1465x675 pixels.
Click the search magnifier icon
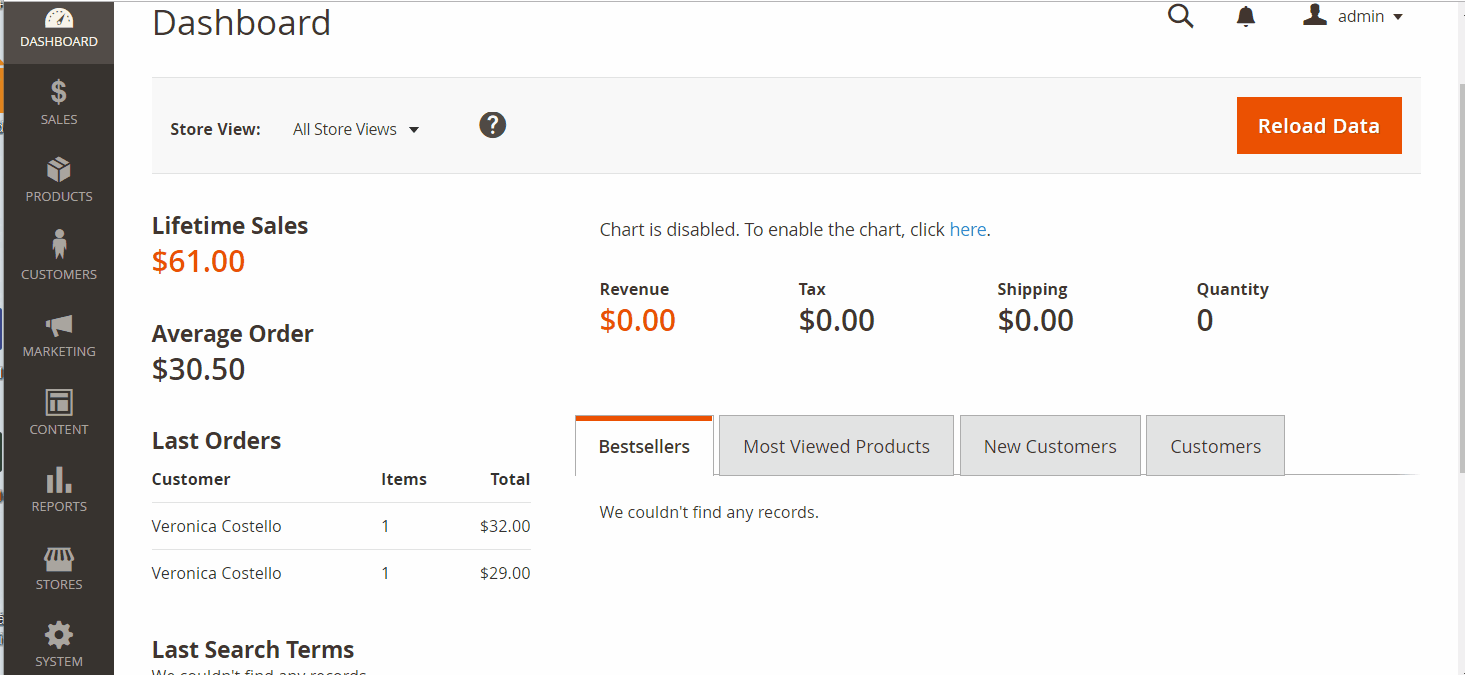(1181, 17)
